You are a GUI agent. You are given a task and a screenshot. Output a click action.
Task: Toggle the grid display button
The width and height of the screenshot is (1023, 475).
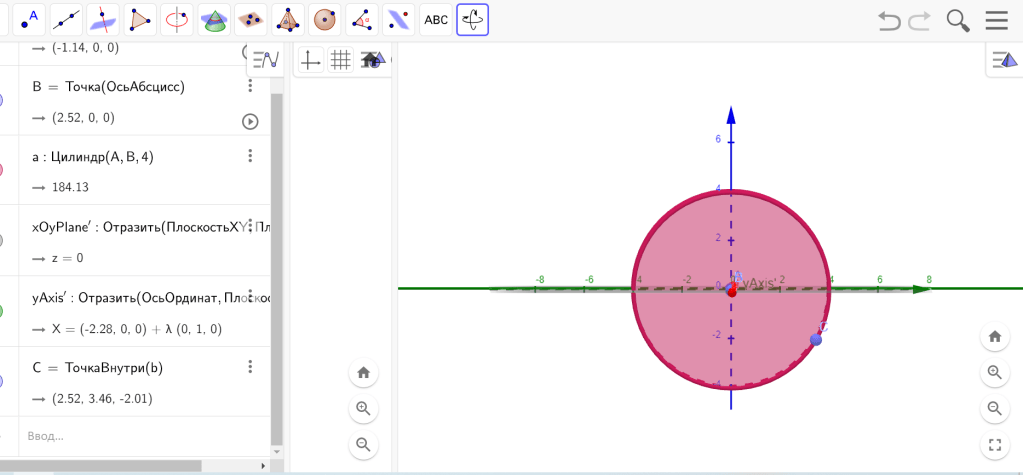(341, 60)
